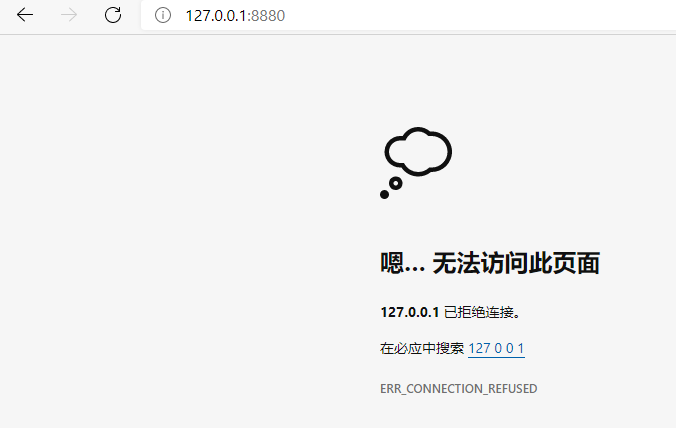Go back using the back arrow
This screenshot has height=428, width=676.
[25, 15]
